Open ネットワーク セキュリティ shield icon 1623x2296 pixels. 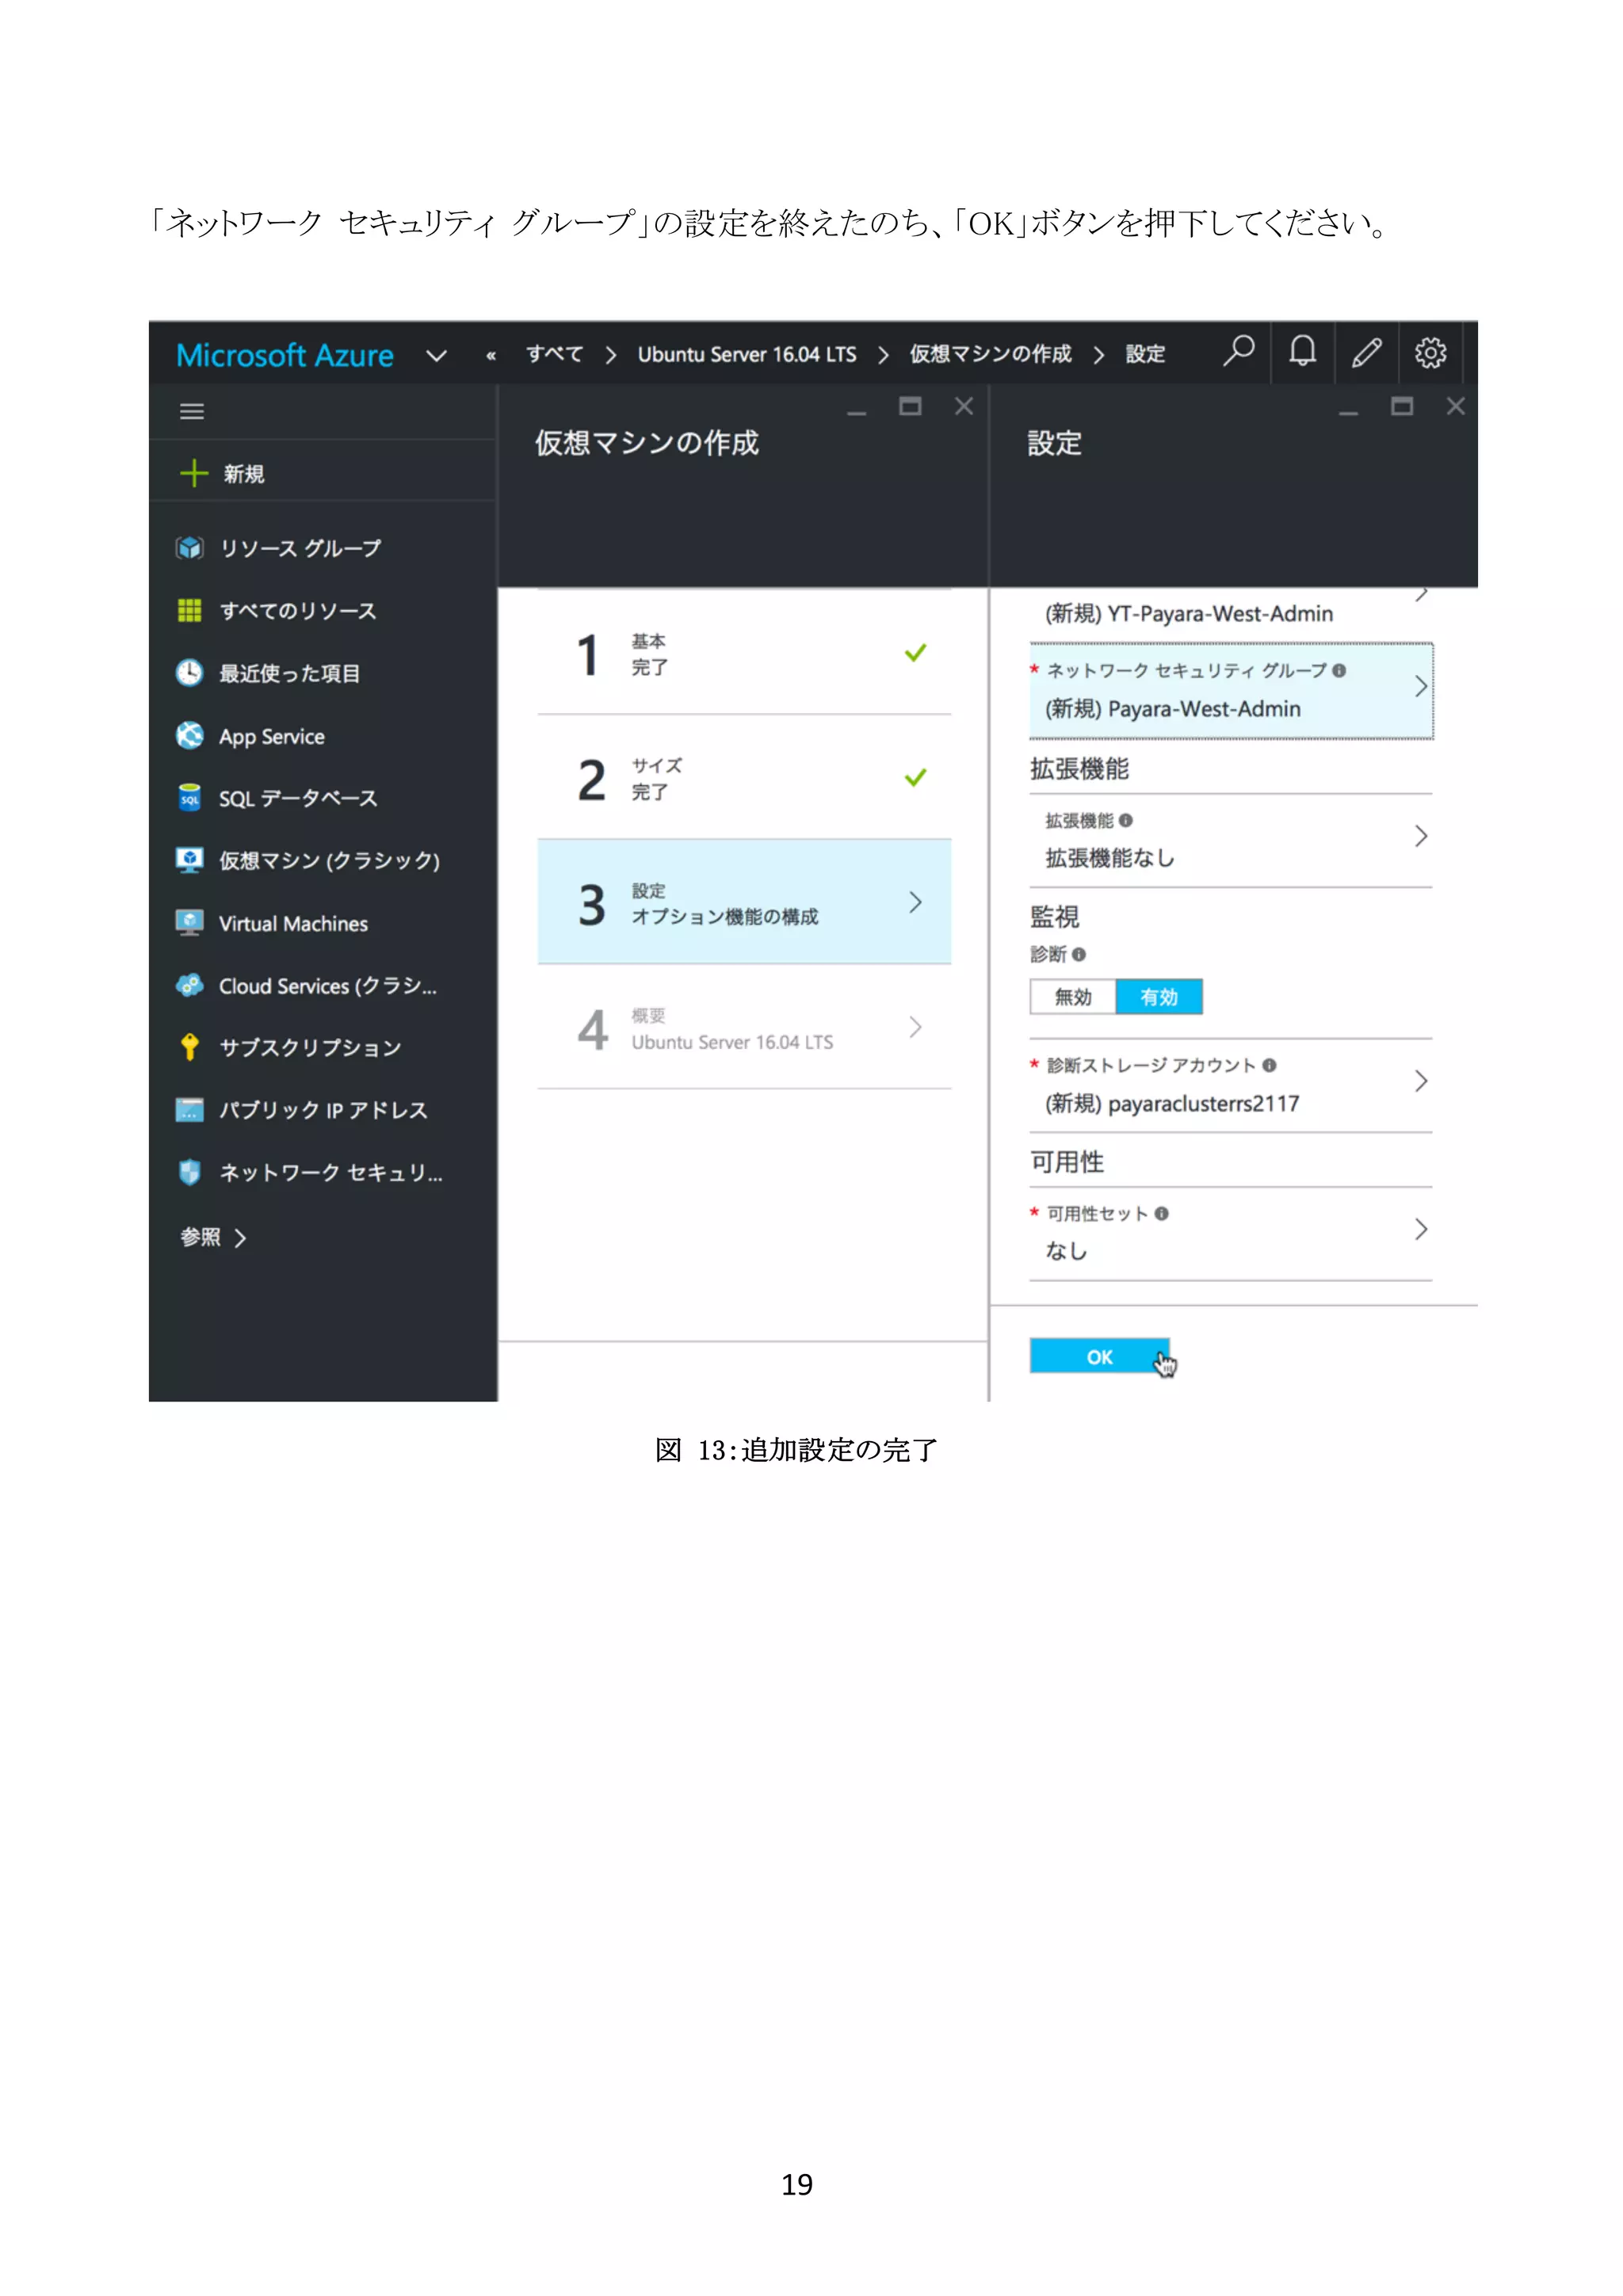tap(189, 1171)
